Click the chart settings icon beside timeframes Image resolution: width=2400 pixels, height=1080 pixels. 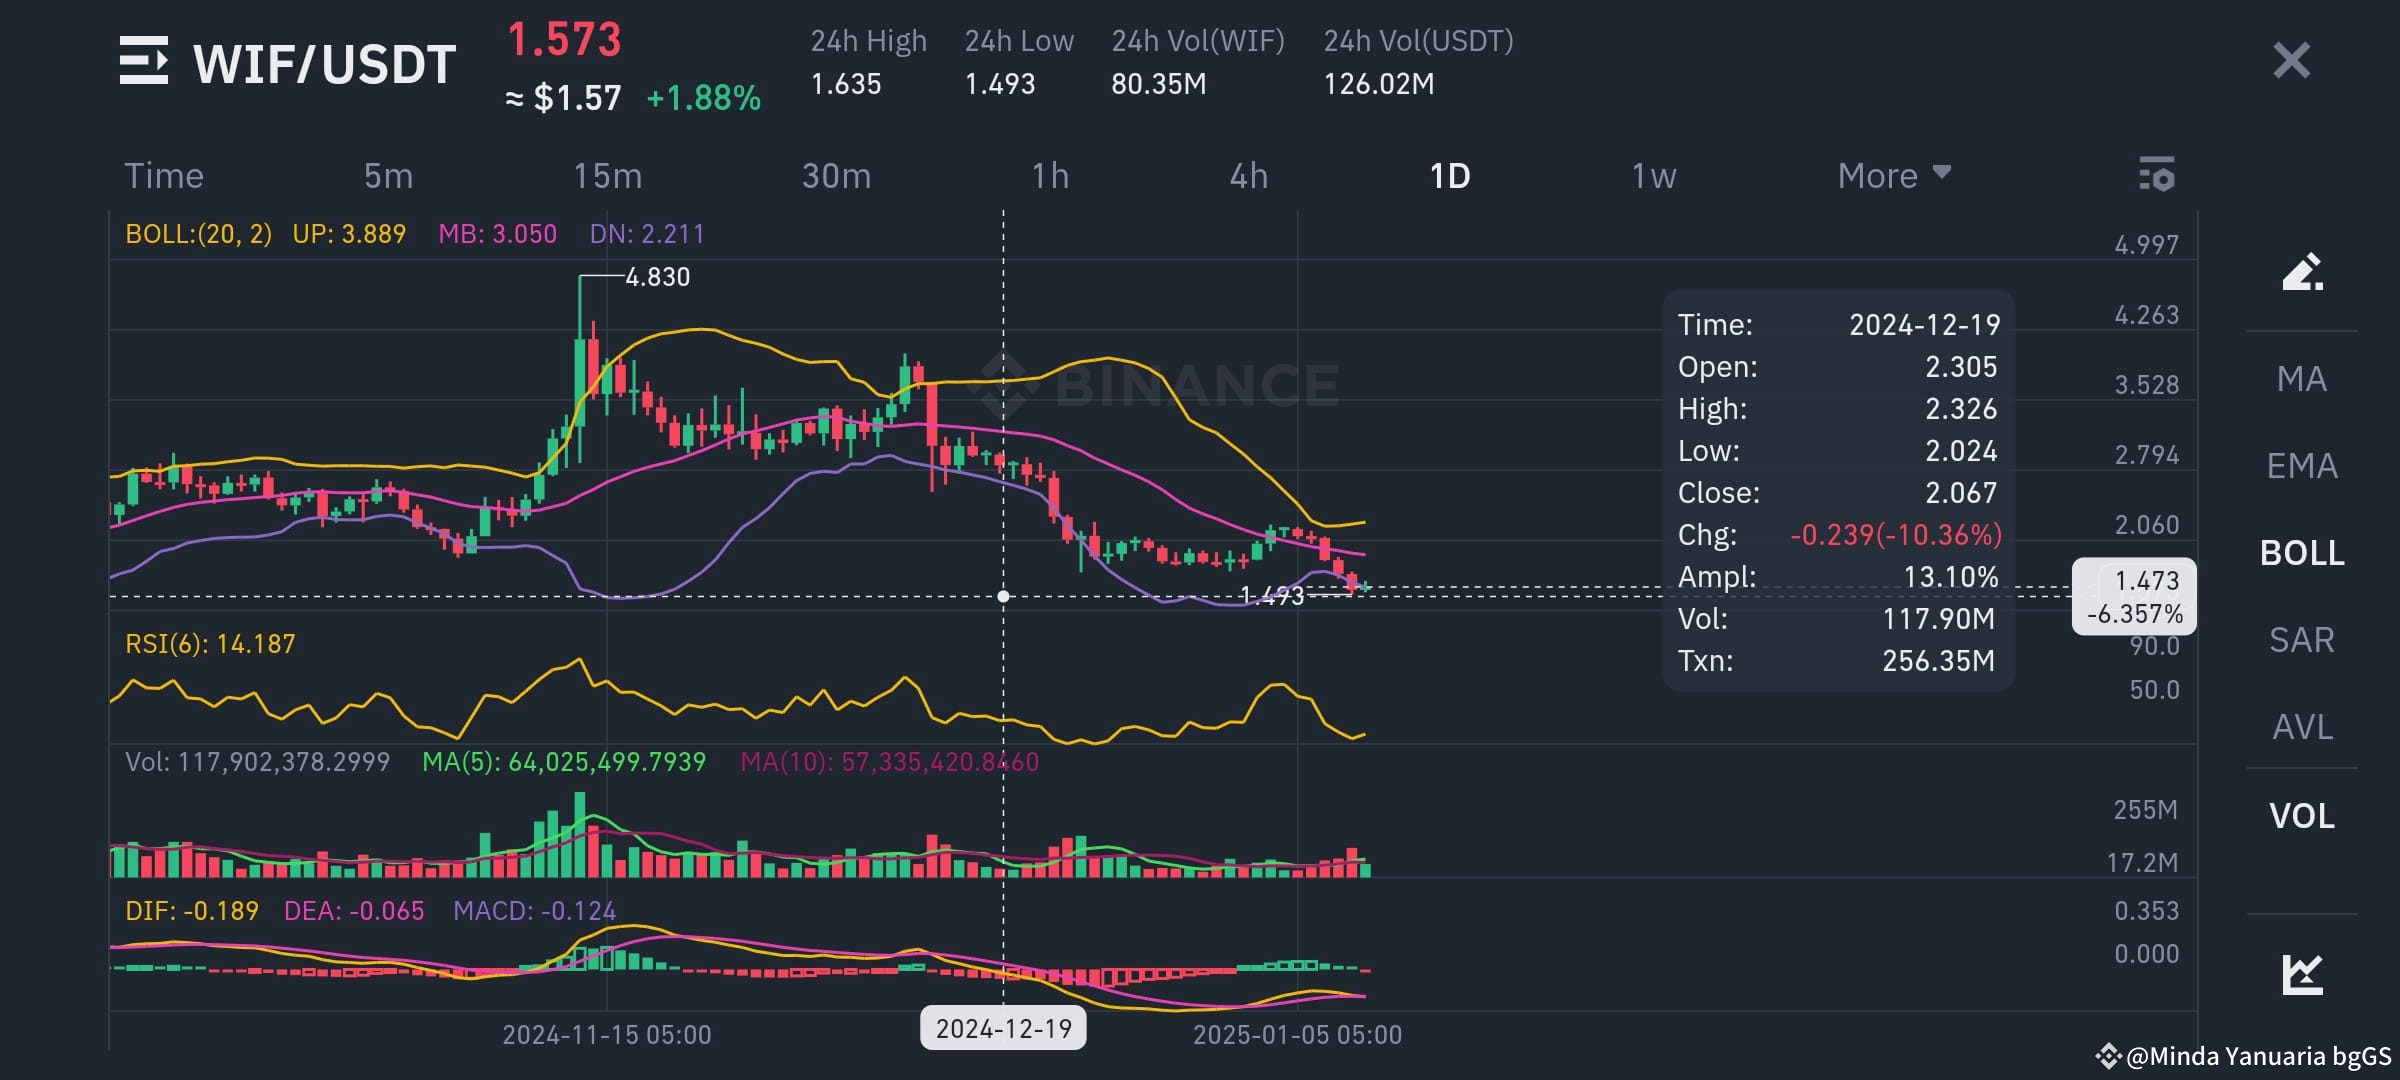click(x=2158, y=175)
